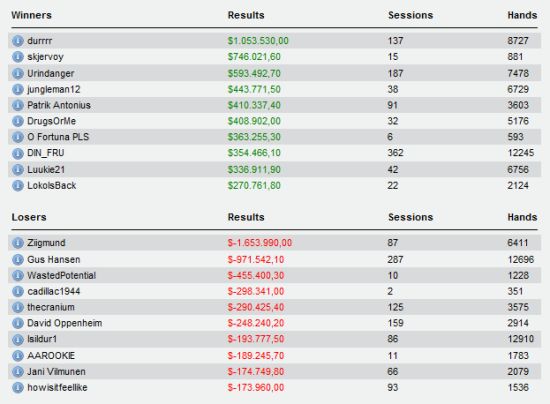Click the info icon next to Ziigmund
Screen dimensions: 550x404
pos(18,243)
